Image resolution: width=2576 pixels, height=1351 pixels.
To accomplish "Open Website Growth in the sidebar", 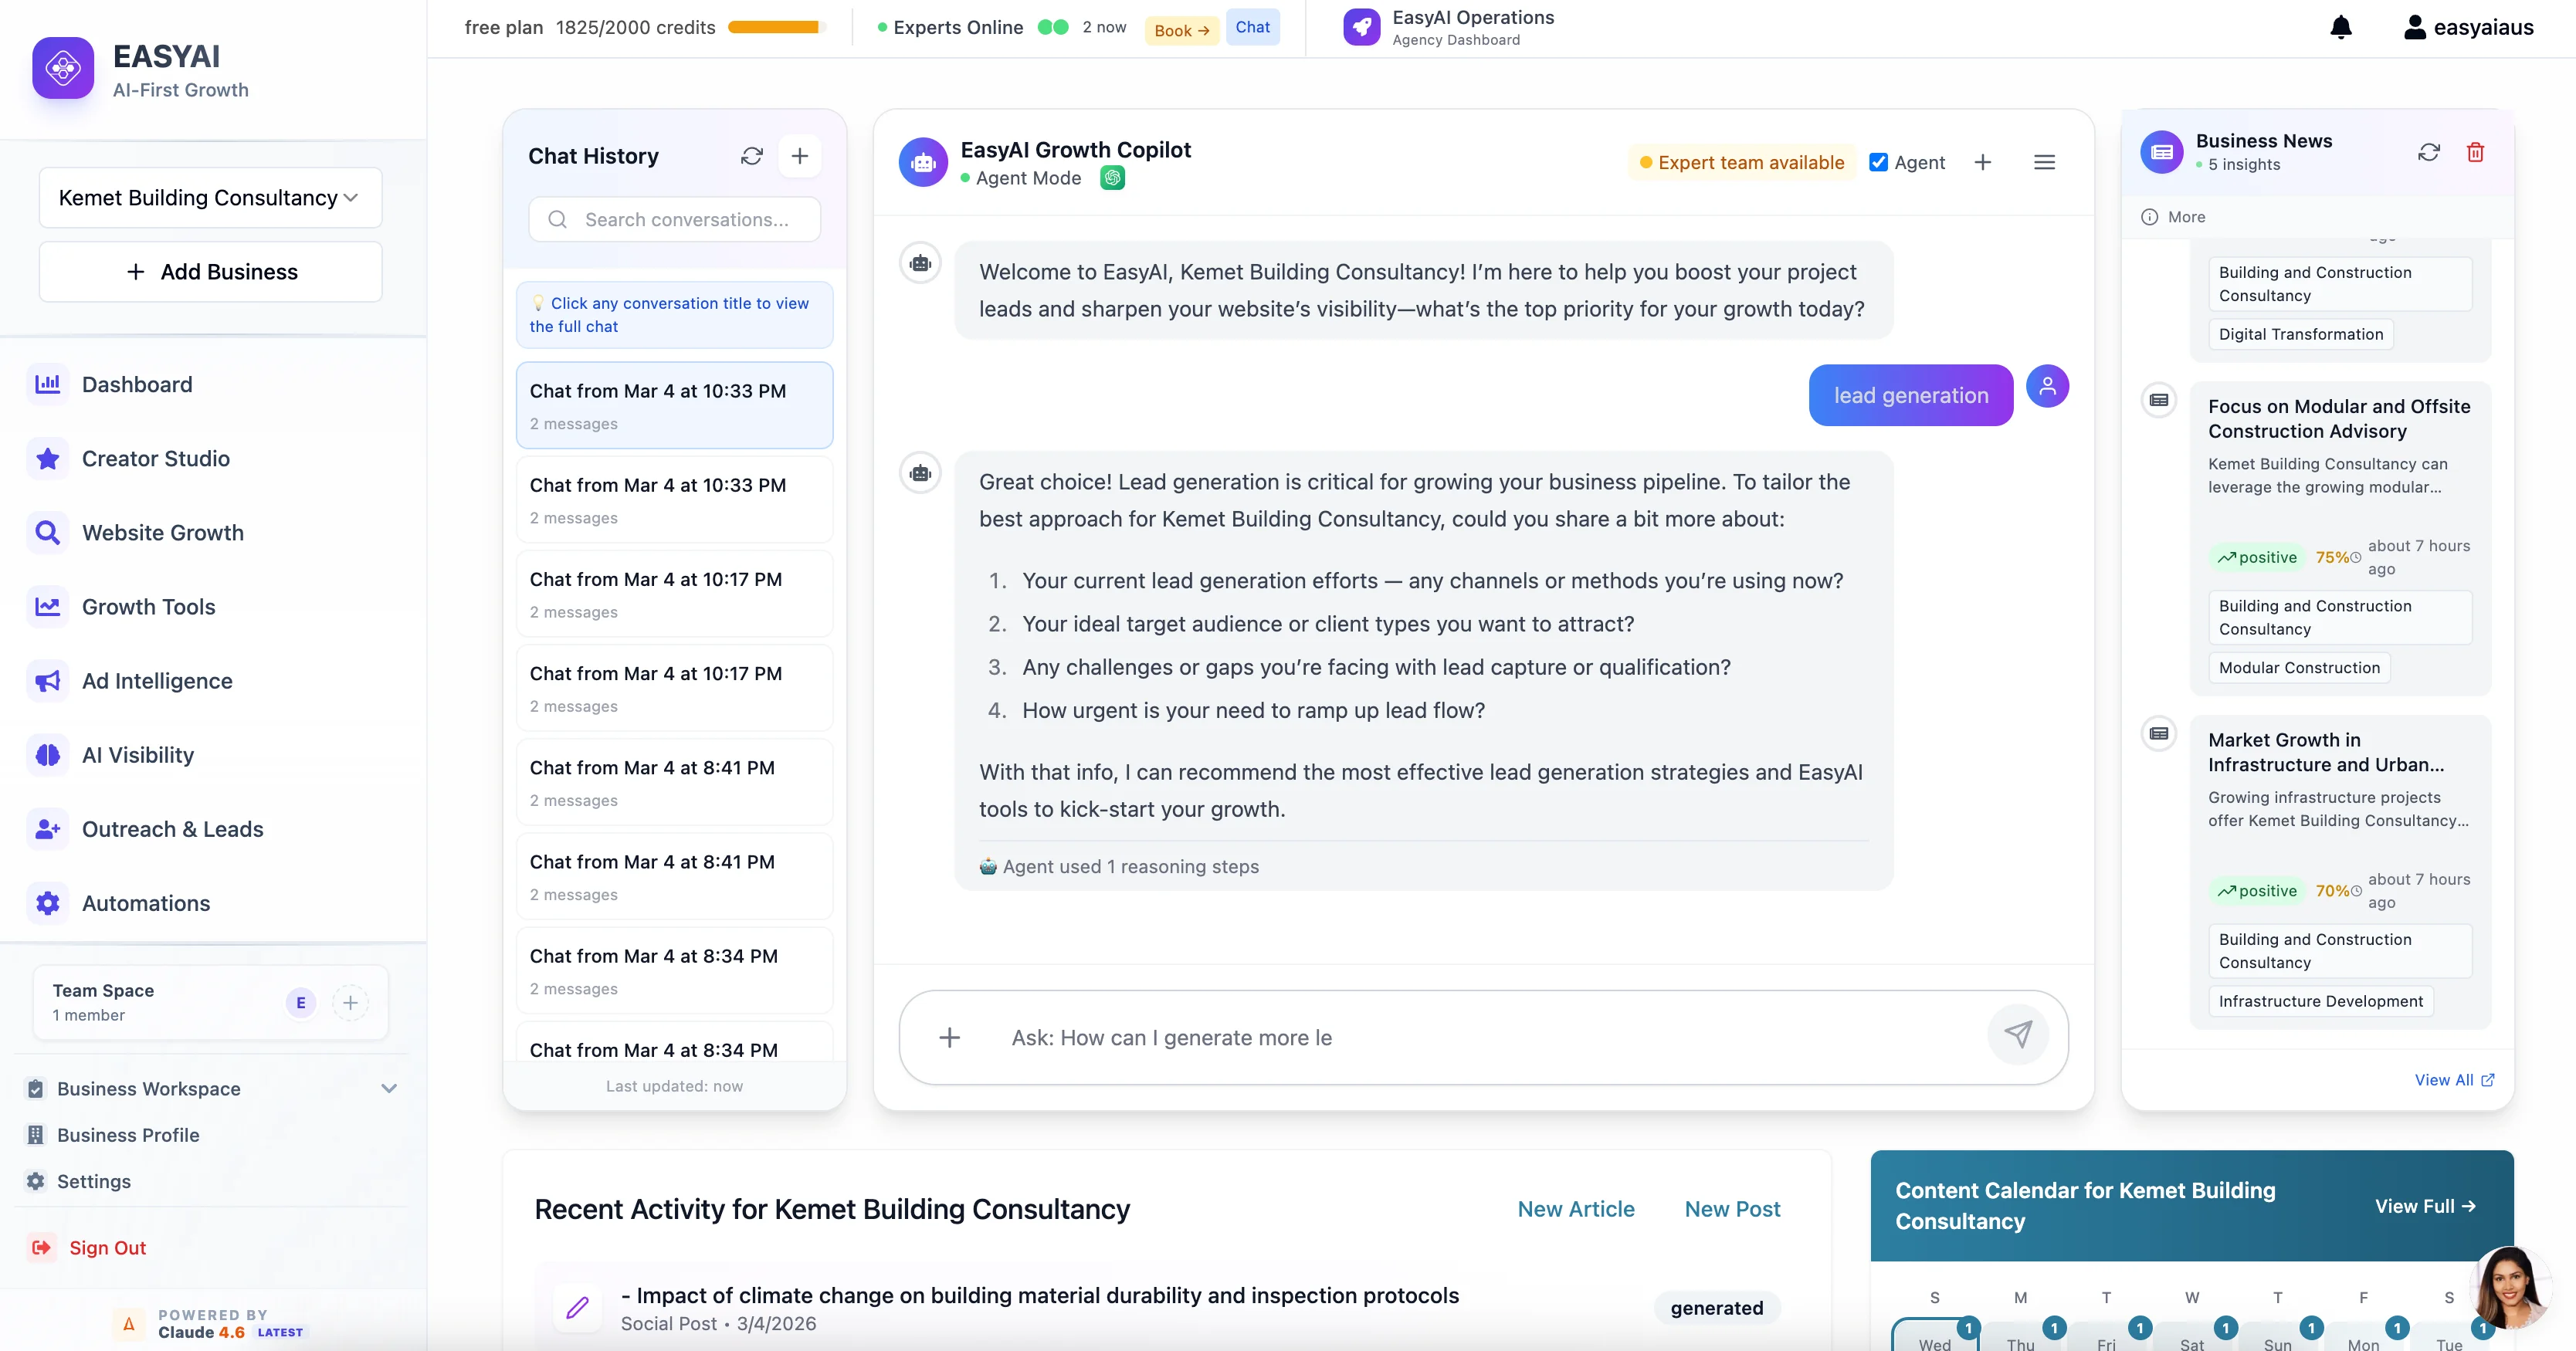I will click(x=162, y=533).
